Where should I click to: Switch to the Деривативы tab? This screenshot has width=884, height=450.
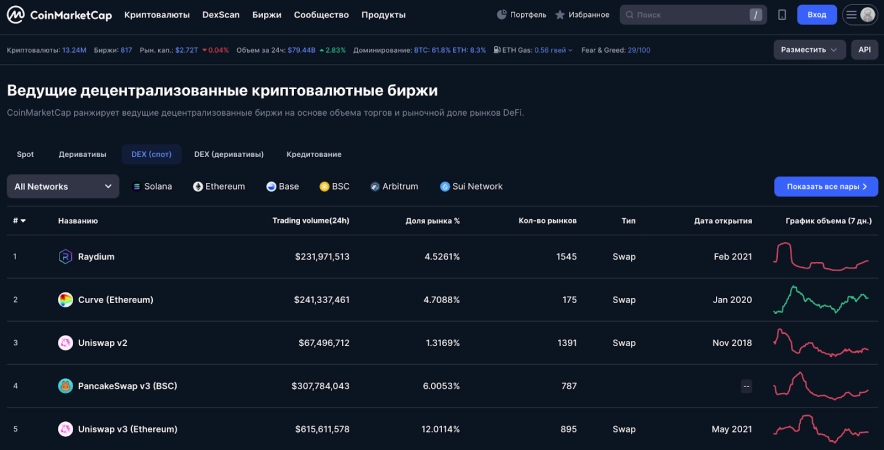click(82, 154)
